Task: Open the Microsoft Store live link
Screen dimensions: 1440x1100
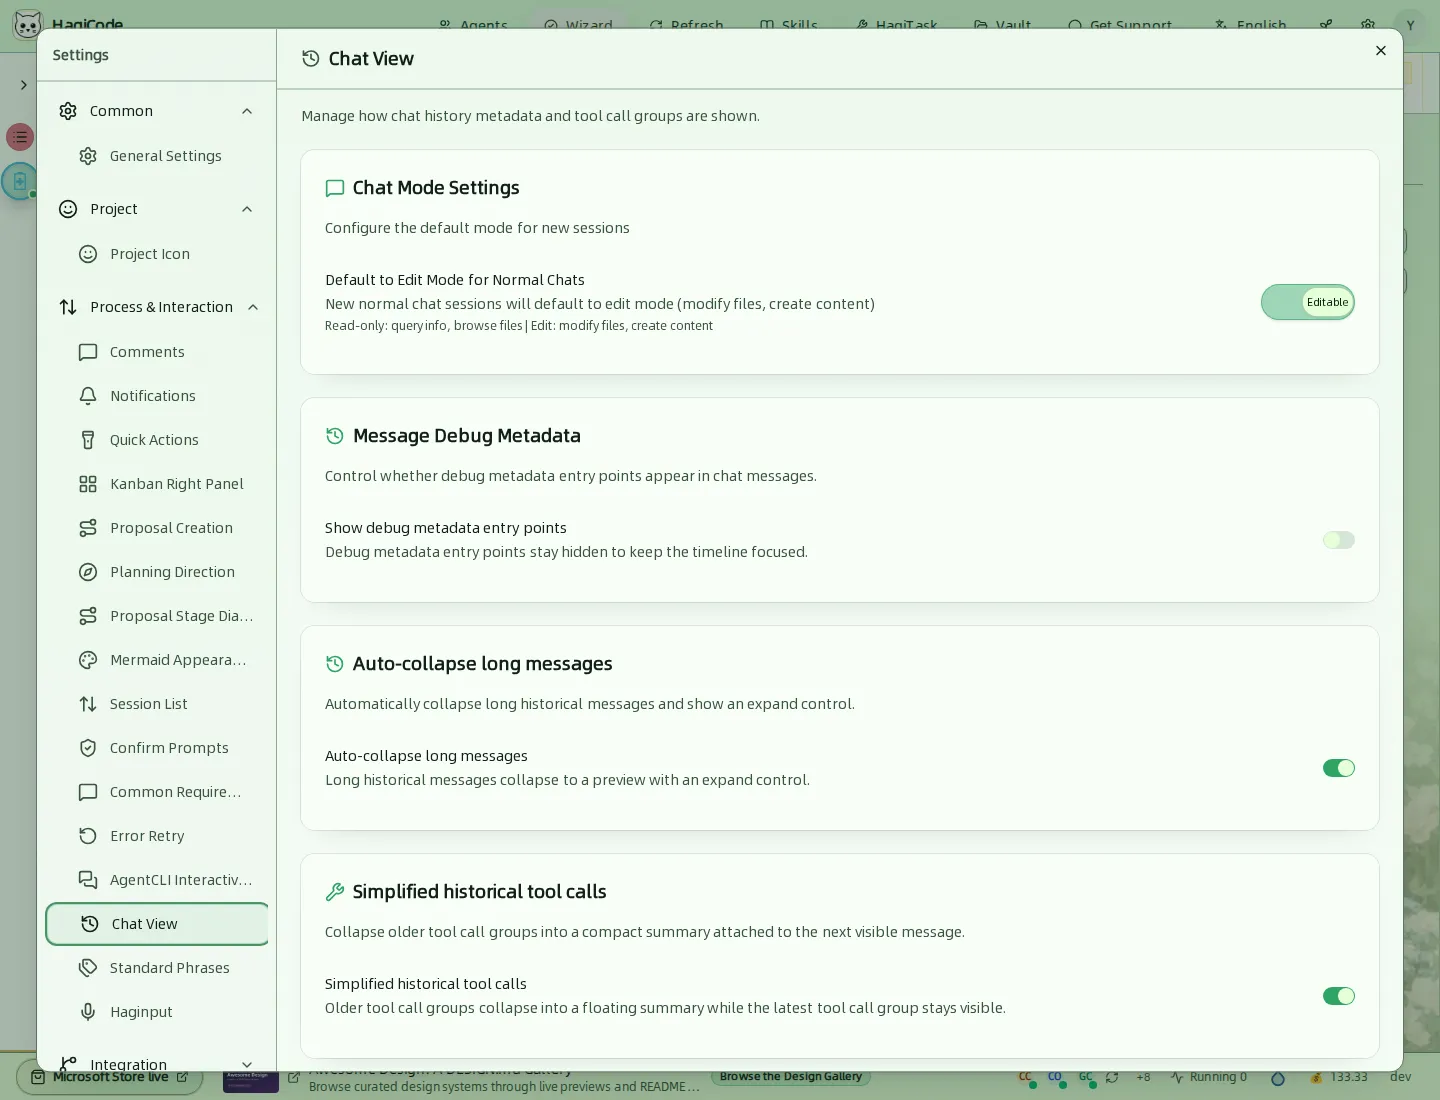Action: (110, 1077)
